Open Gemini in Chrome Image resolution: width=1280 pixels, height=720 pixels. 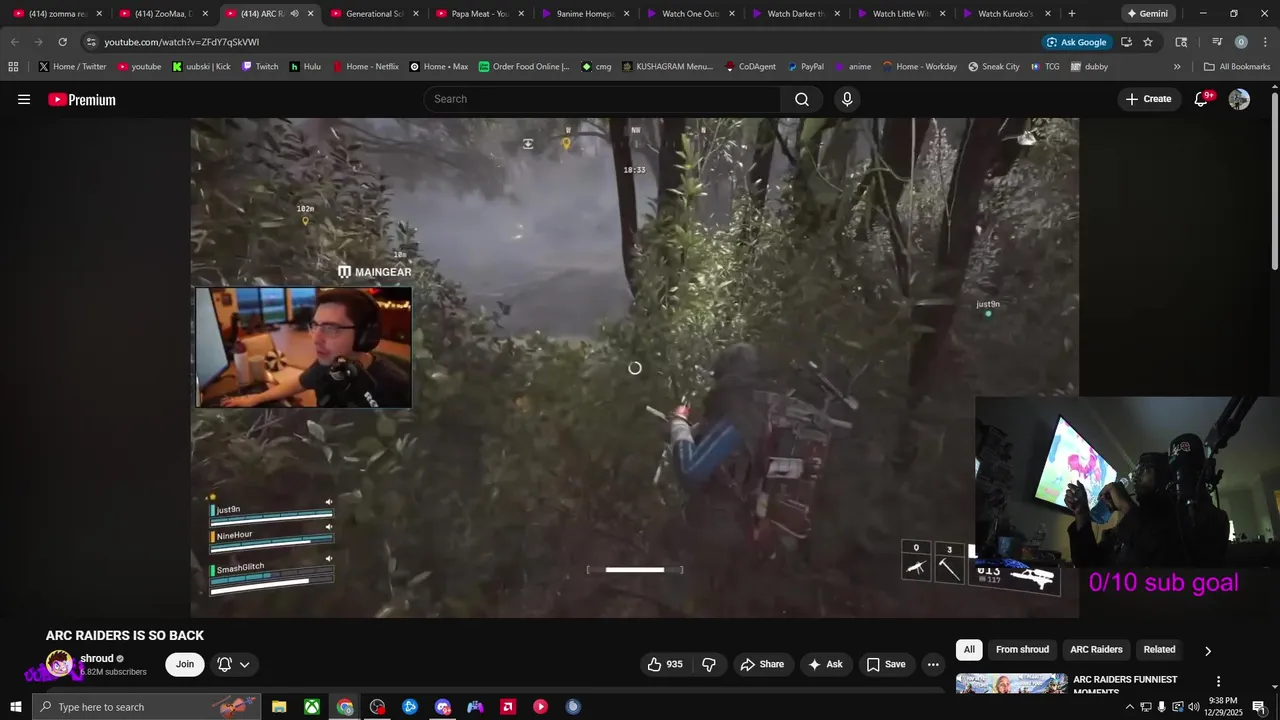[x=1147, y=14]
